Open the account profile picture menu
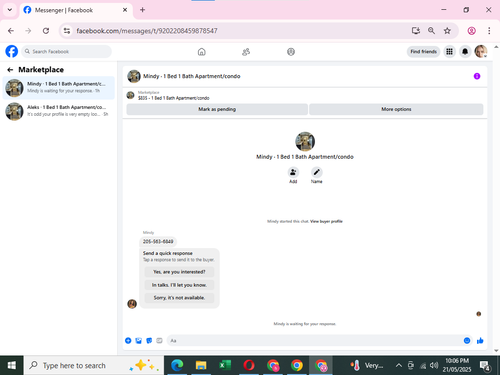 pyautogui.click(x=481, y=51)
